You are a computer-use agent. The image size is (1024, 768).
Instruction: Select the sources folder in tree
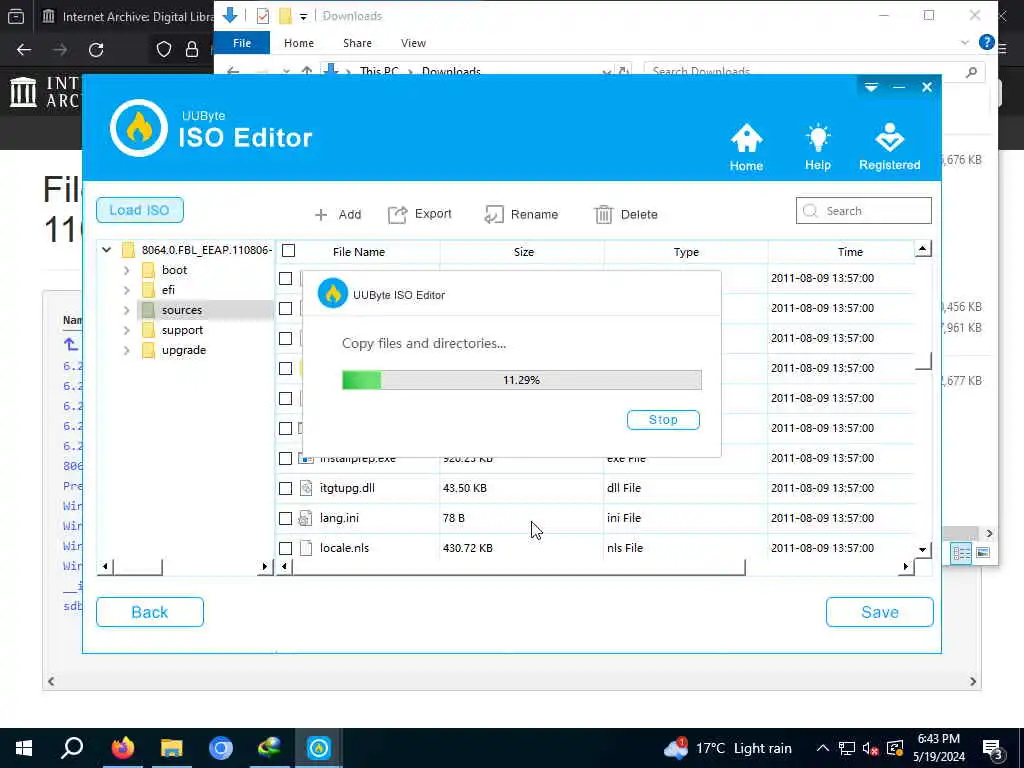(x=182, y=310)
